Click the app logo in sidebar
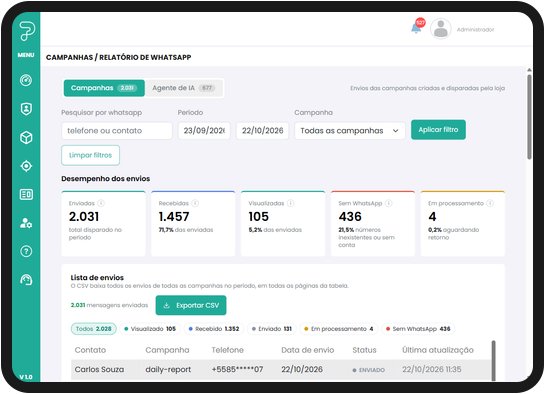Viewport: 545px width, 394px height. coord(26,31)
